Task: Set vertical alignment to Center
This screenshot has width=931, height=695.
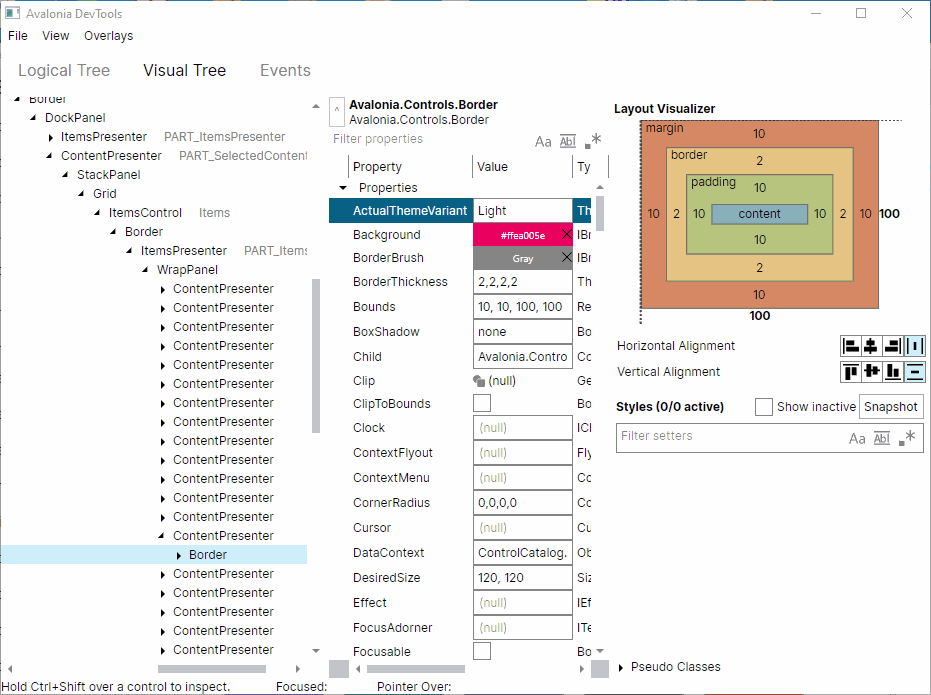Action: point(871,372)
